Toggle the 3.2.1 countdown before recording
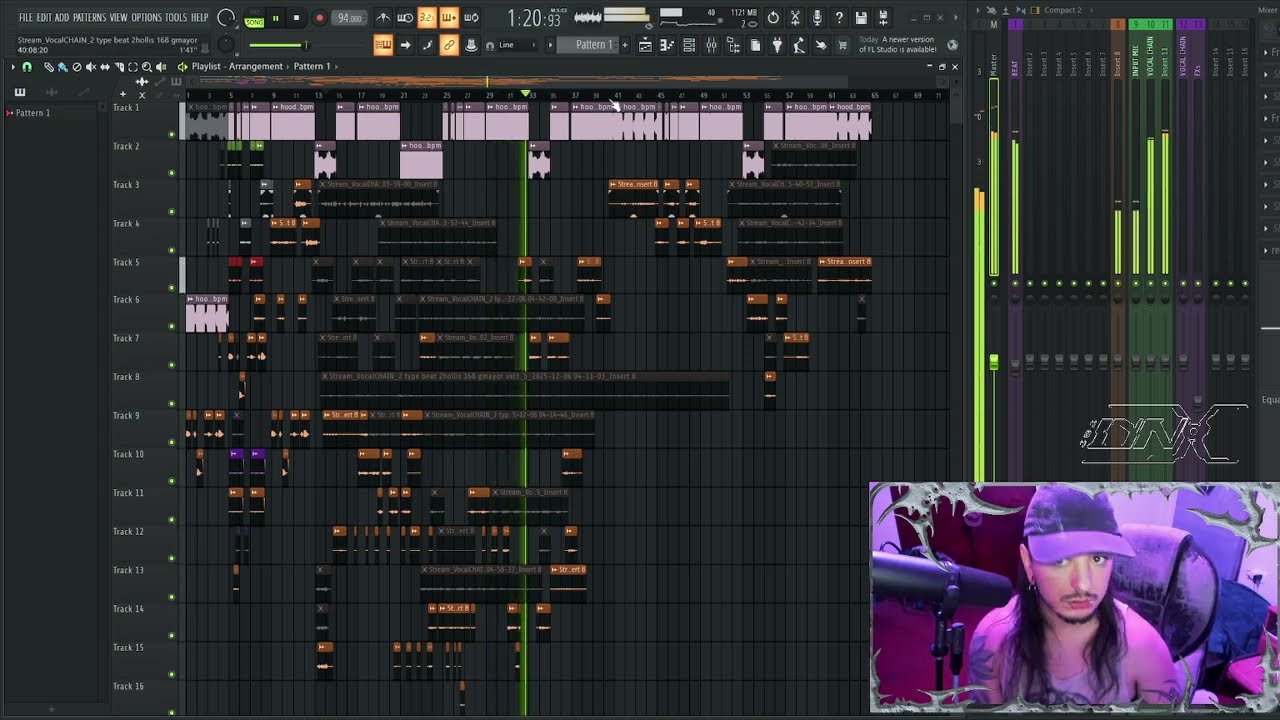 [427, 18]
